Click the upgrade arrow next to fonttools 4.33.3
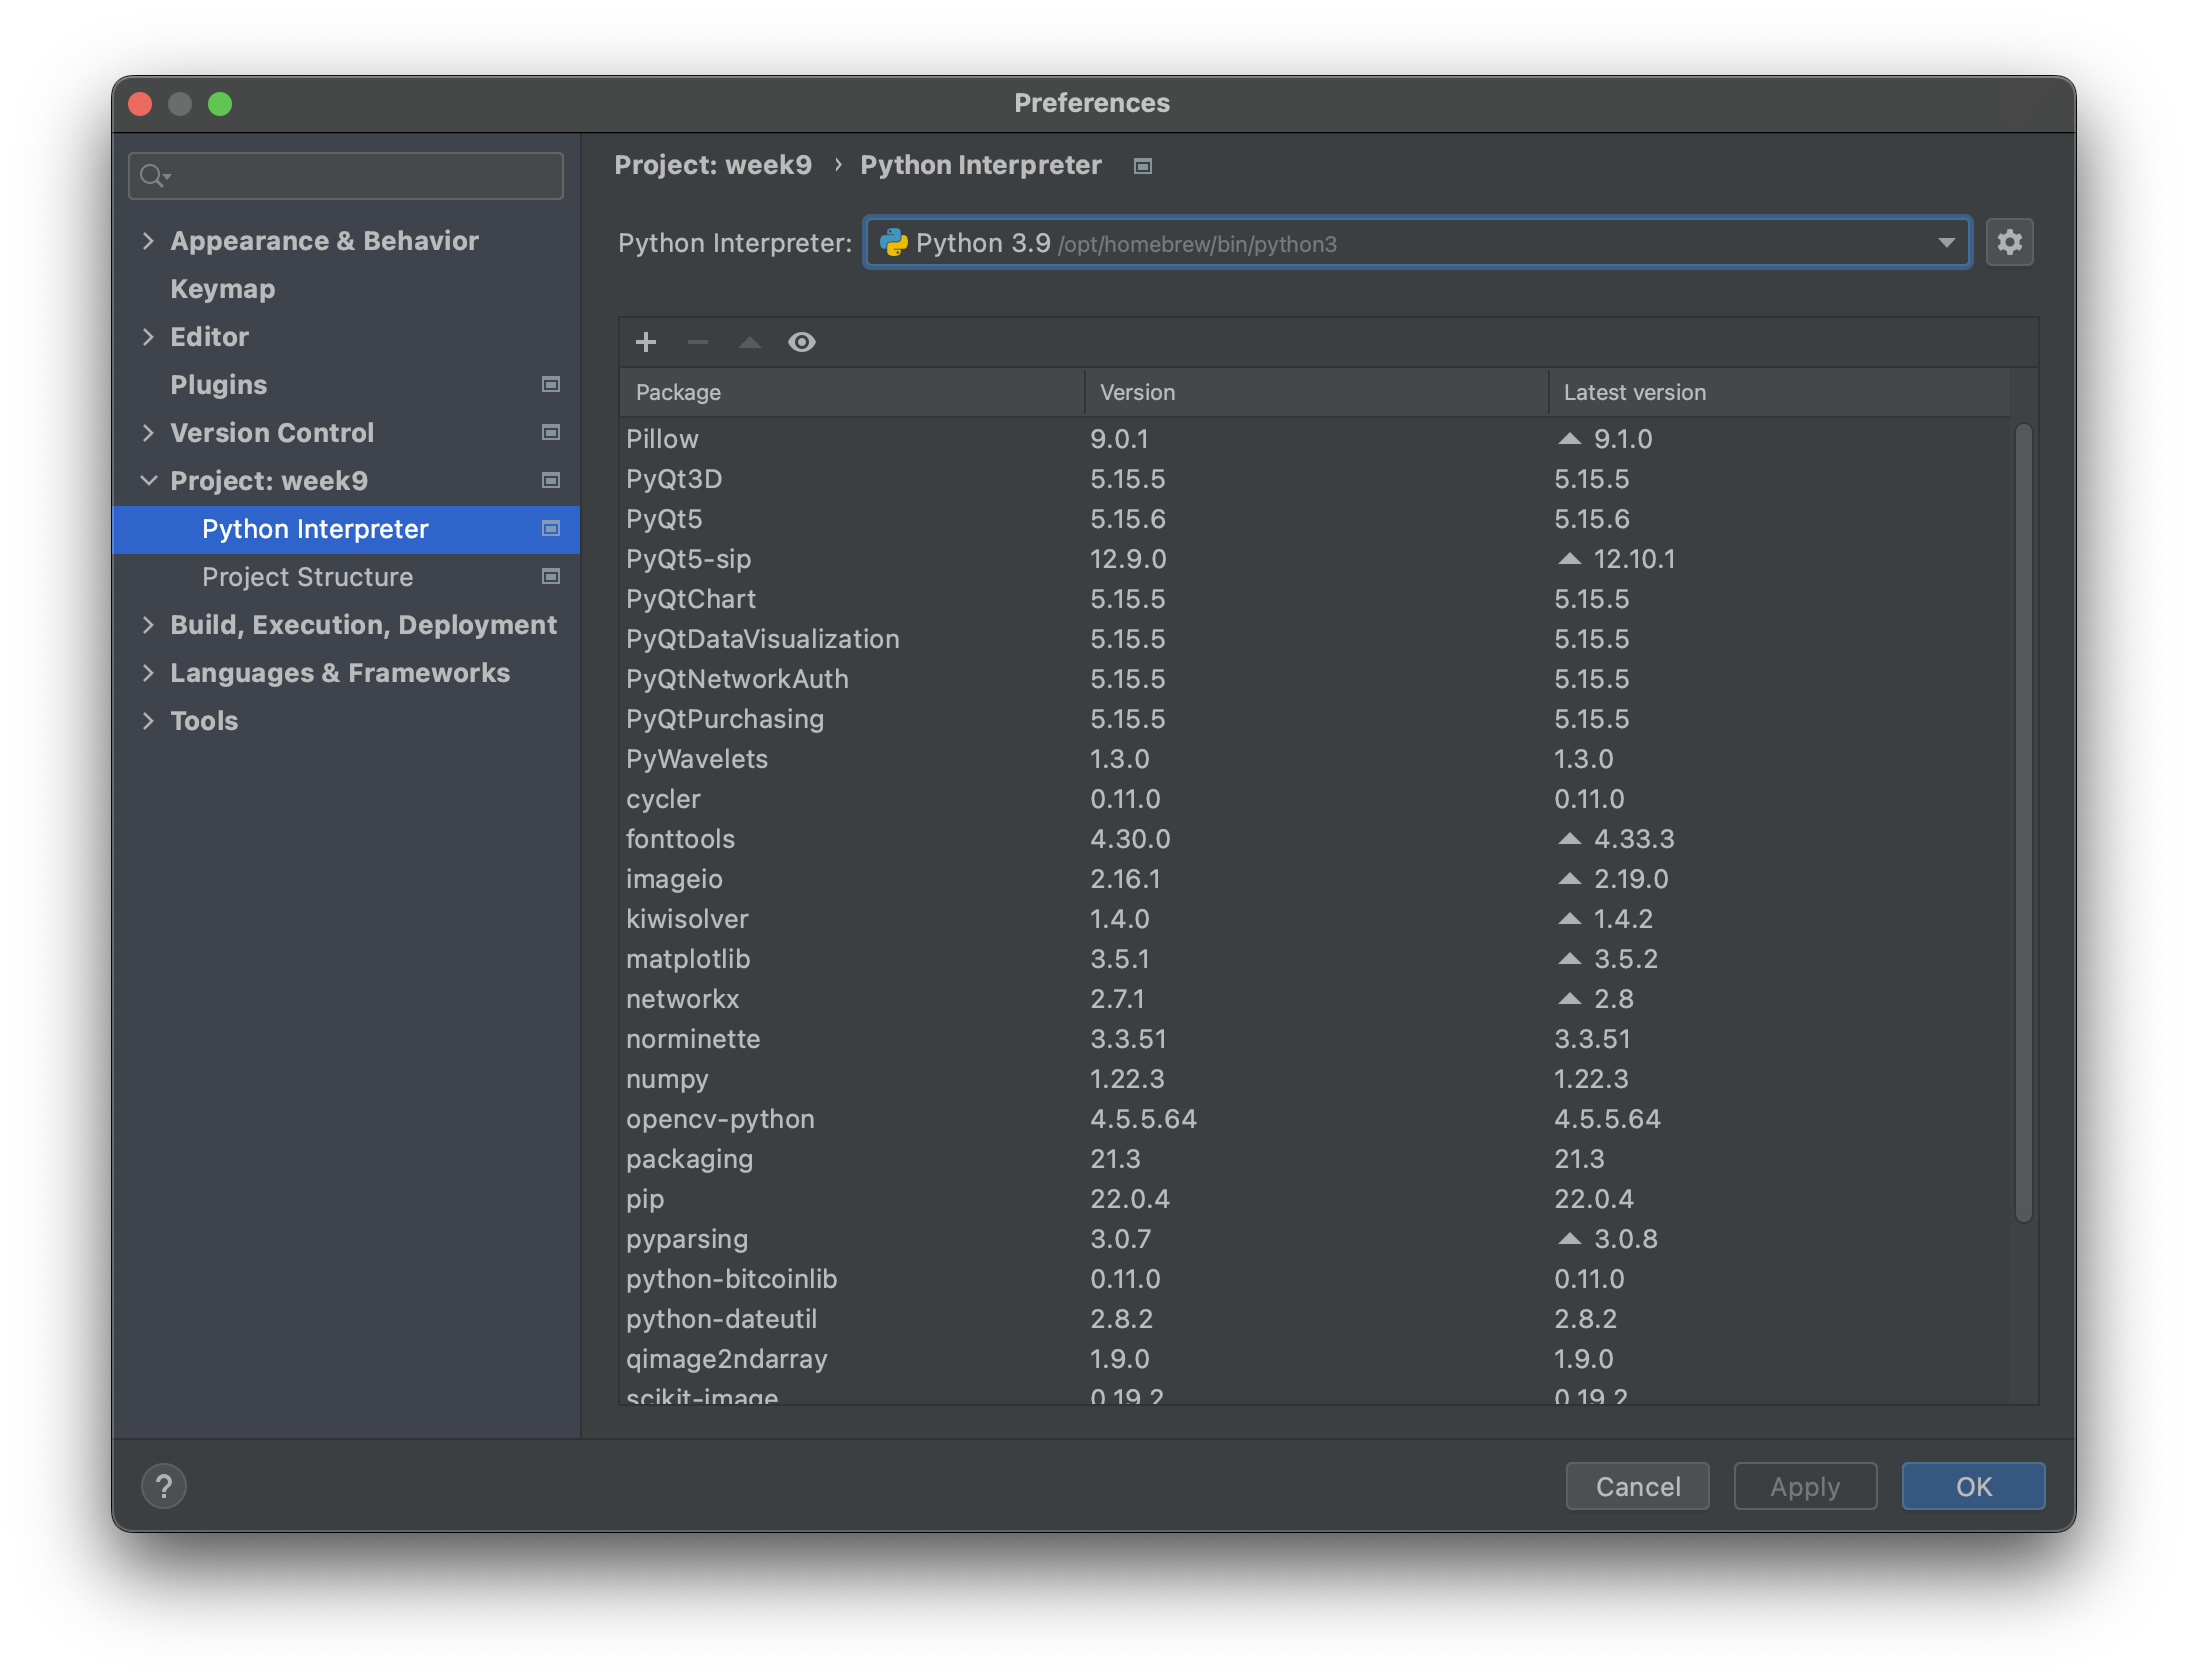The image size is (2188, 1680). coord(1569,838)
